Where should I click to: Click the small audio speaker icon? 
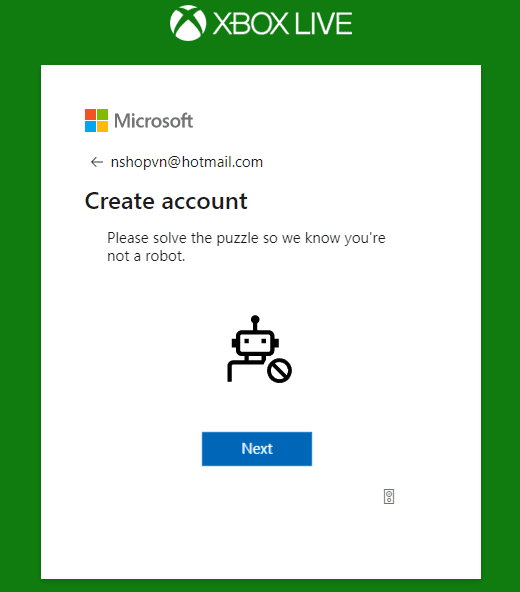[389, 496]
